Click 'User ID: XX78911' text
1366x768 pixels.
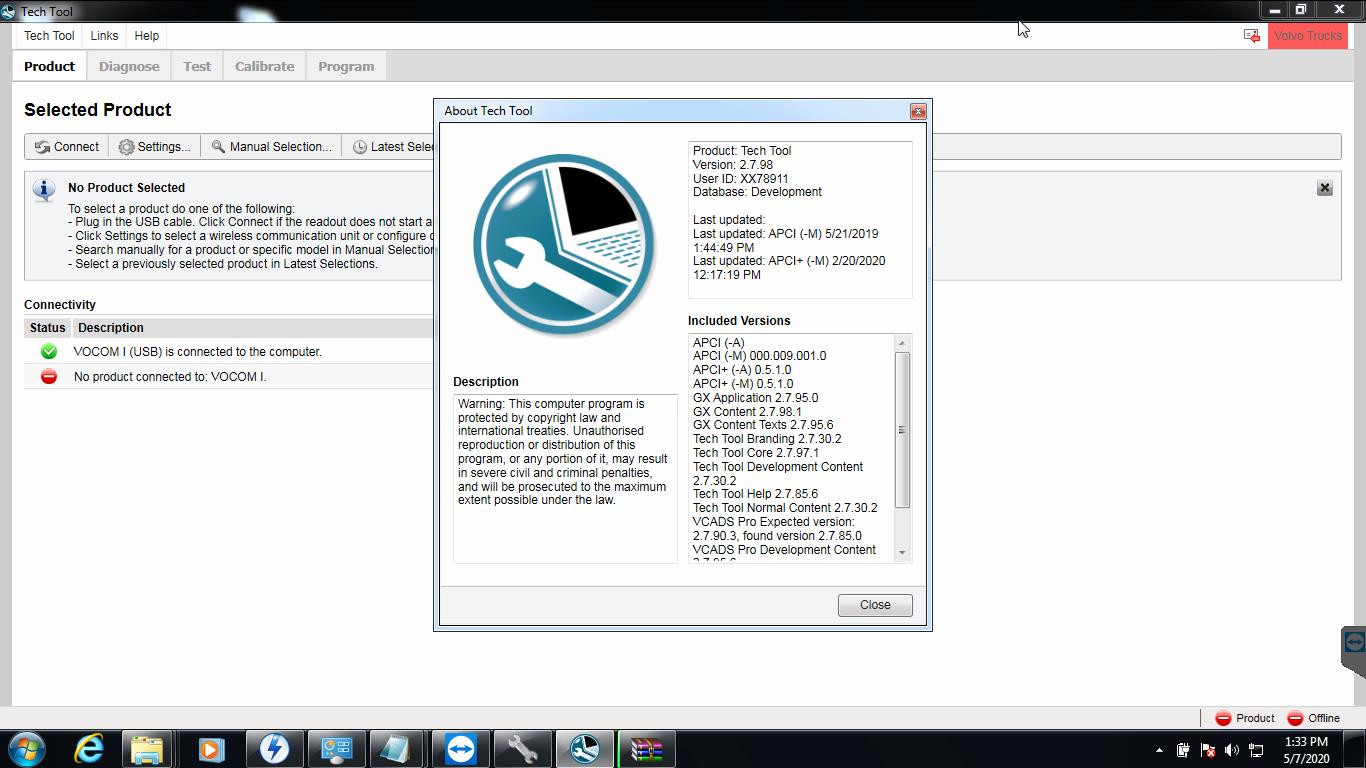740,179
